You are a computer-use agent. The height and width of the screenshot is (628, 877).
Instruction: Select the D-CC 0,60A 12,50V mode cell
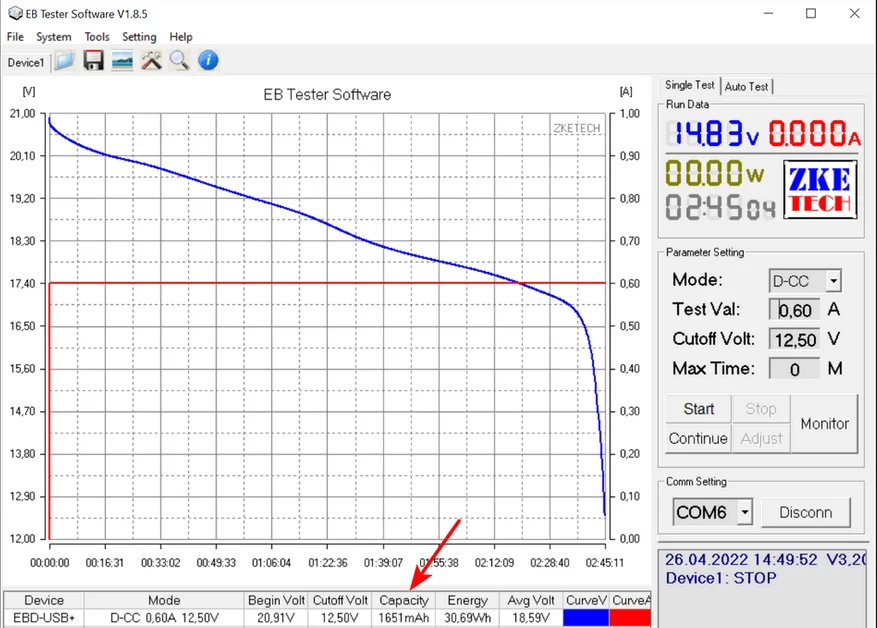pos(164,618)
